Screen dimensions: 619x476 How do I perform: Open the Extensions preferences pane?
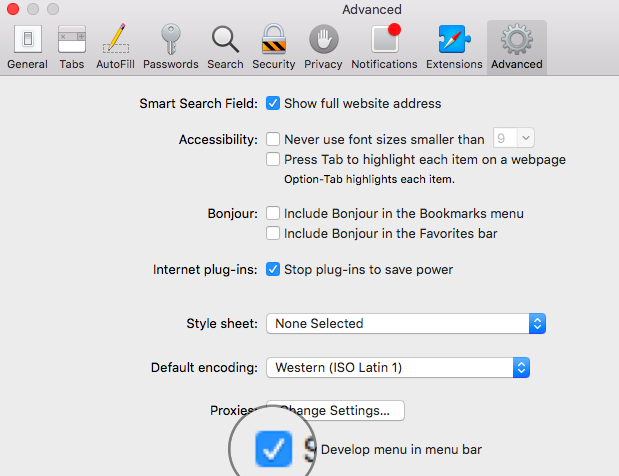click(454, 47)
